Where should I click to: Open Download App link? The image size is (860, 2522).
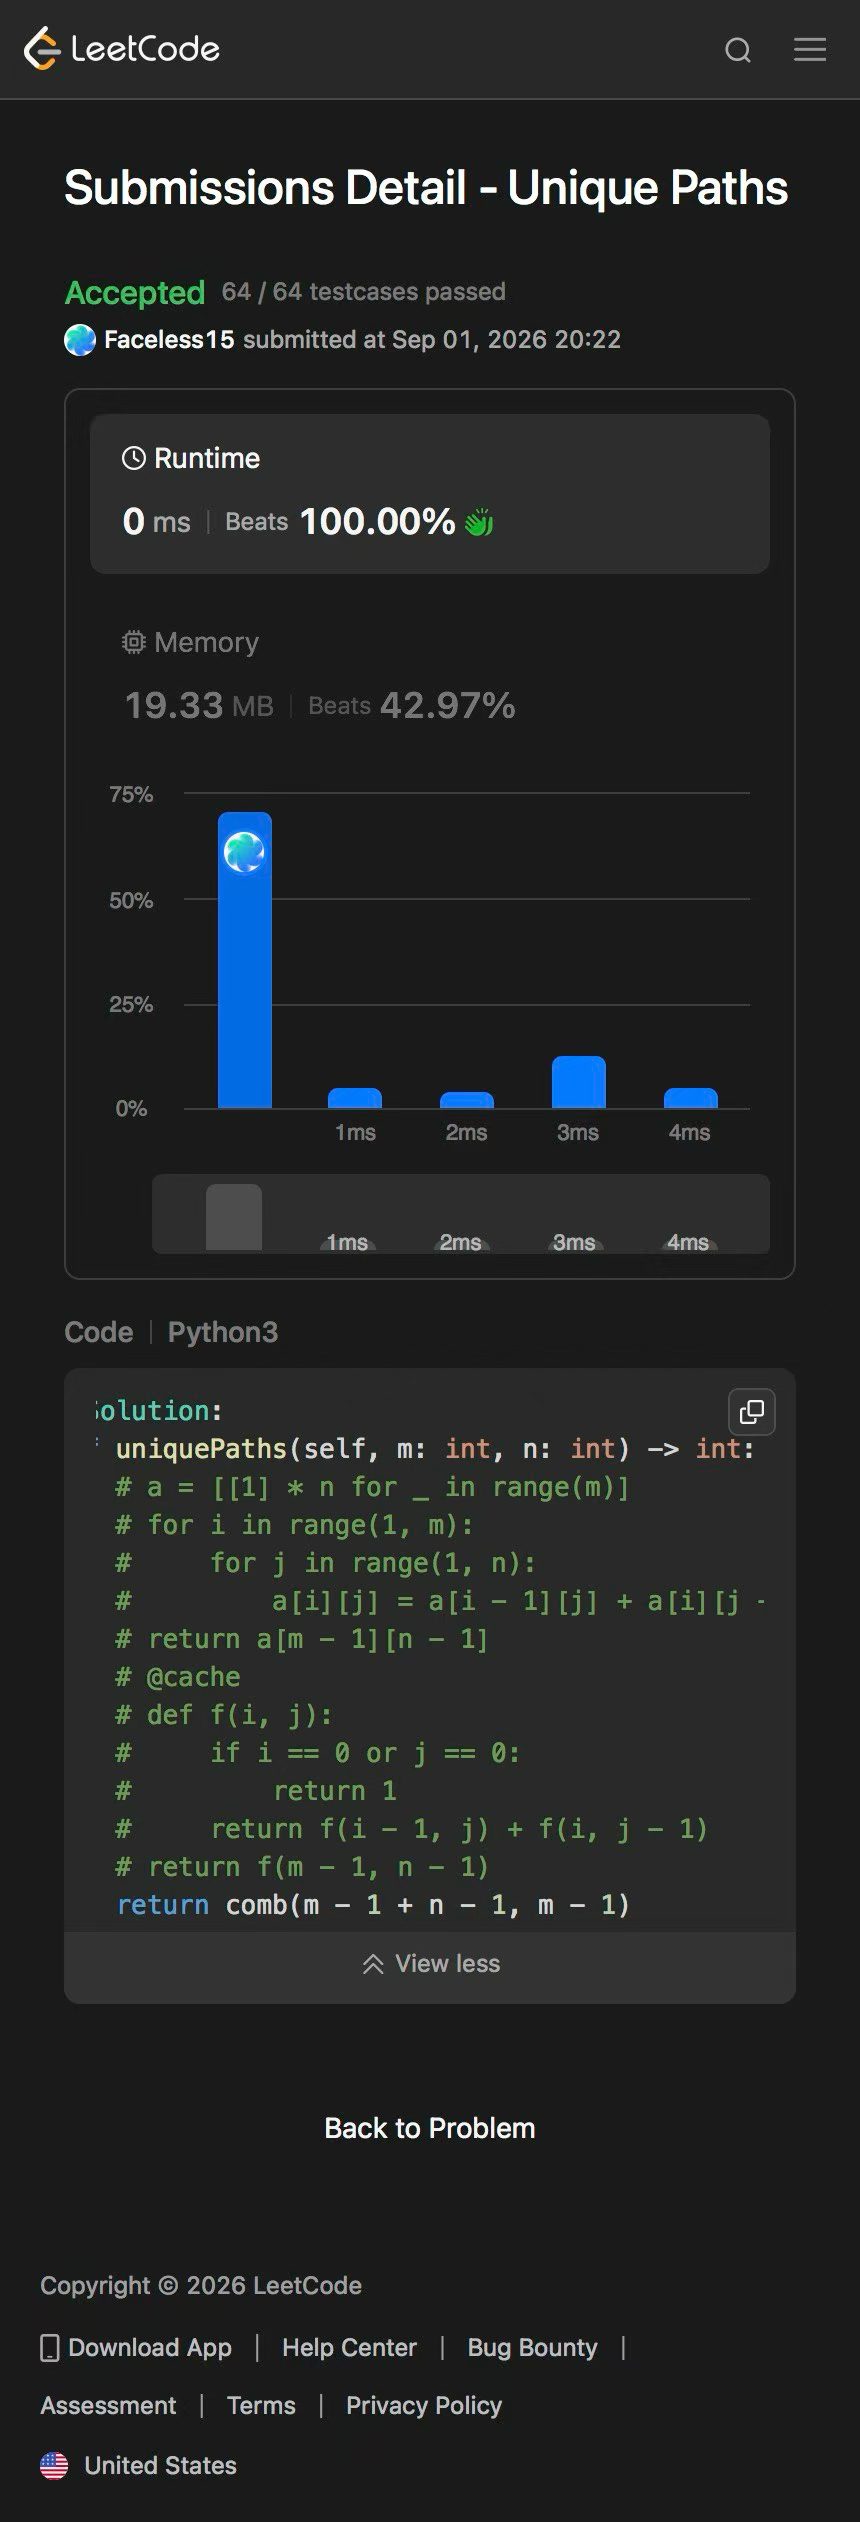click(x=136, y=2347)
